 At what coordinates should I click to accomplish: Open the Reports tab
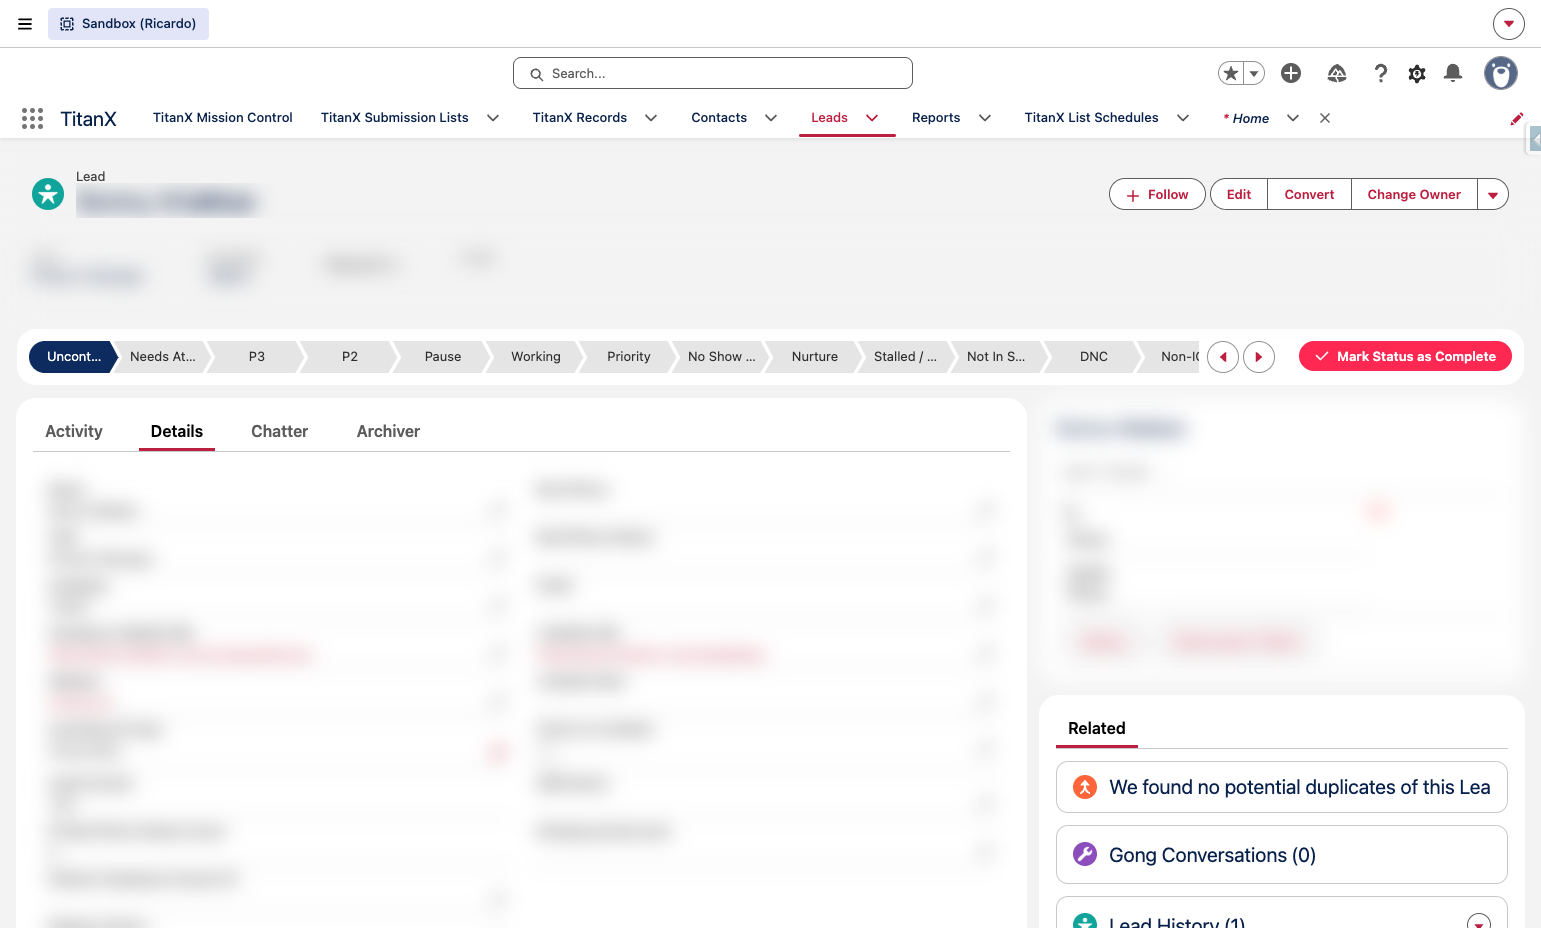tap(936, 118)
